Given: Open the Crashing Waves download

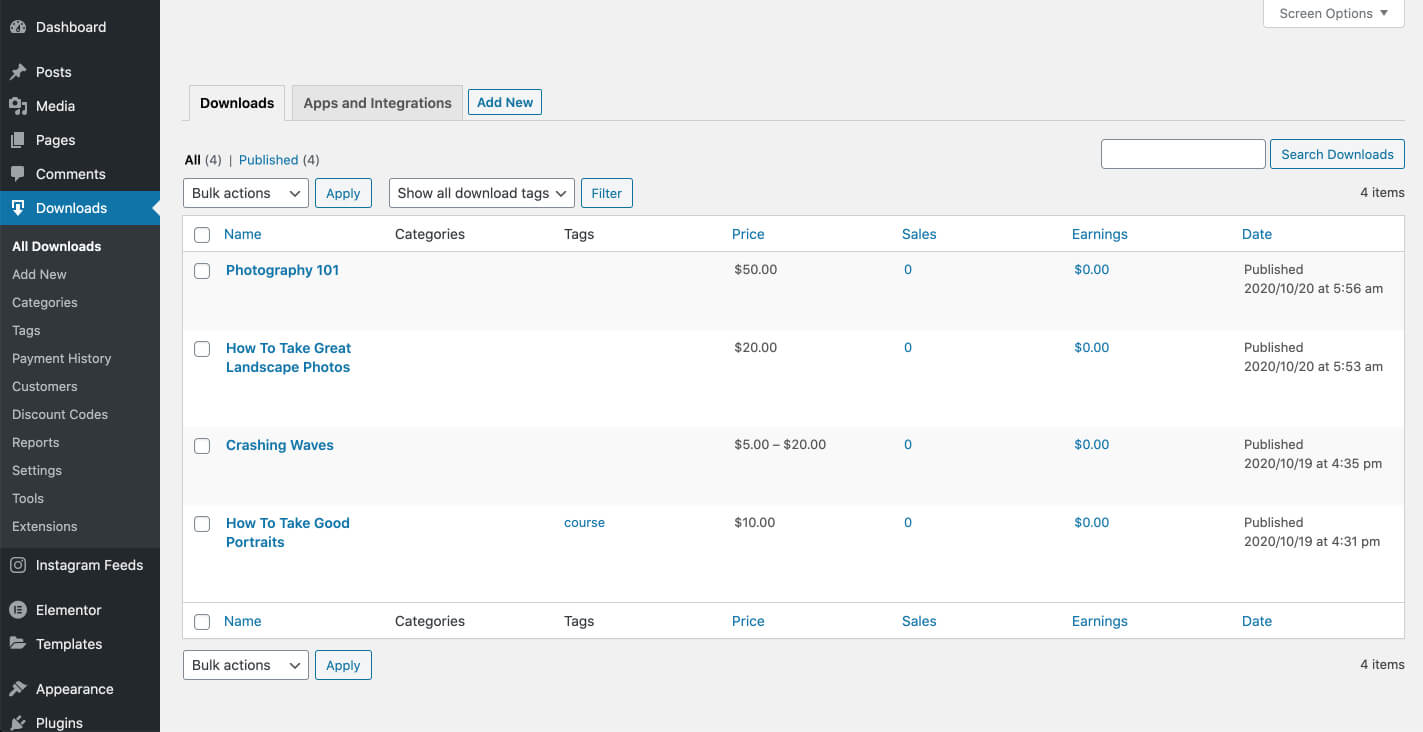Looking at the screenshot, I should click(280, 445).
